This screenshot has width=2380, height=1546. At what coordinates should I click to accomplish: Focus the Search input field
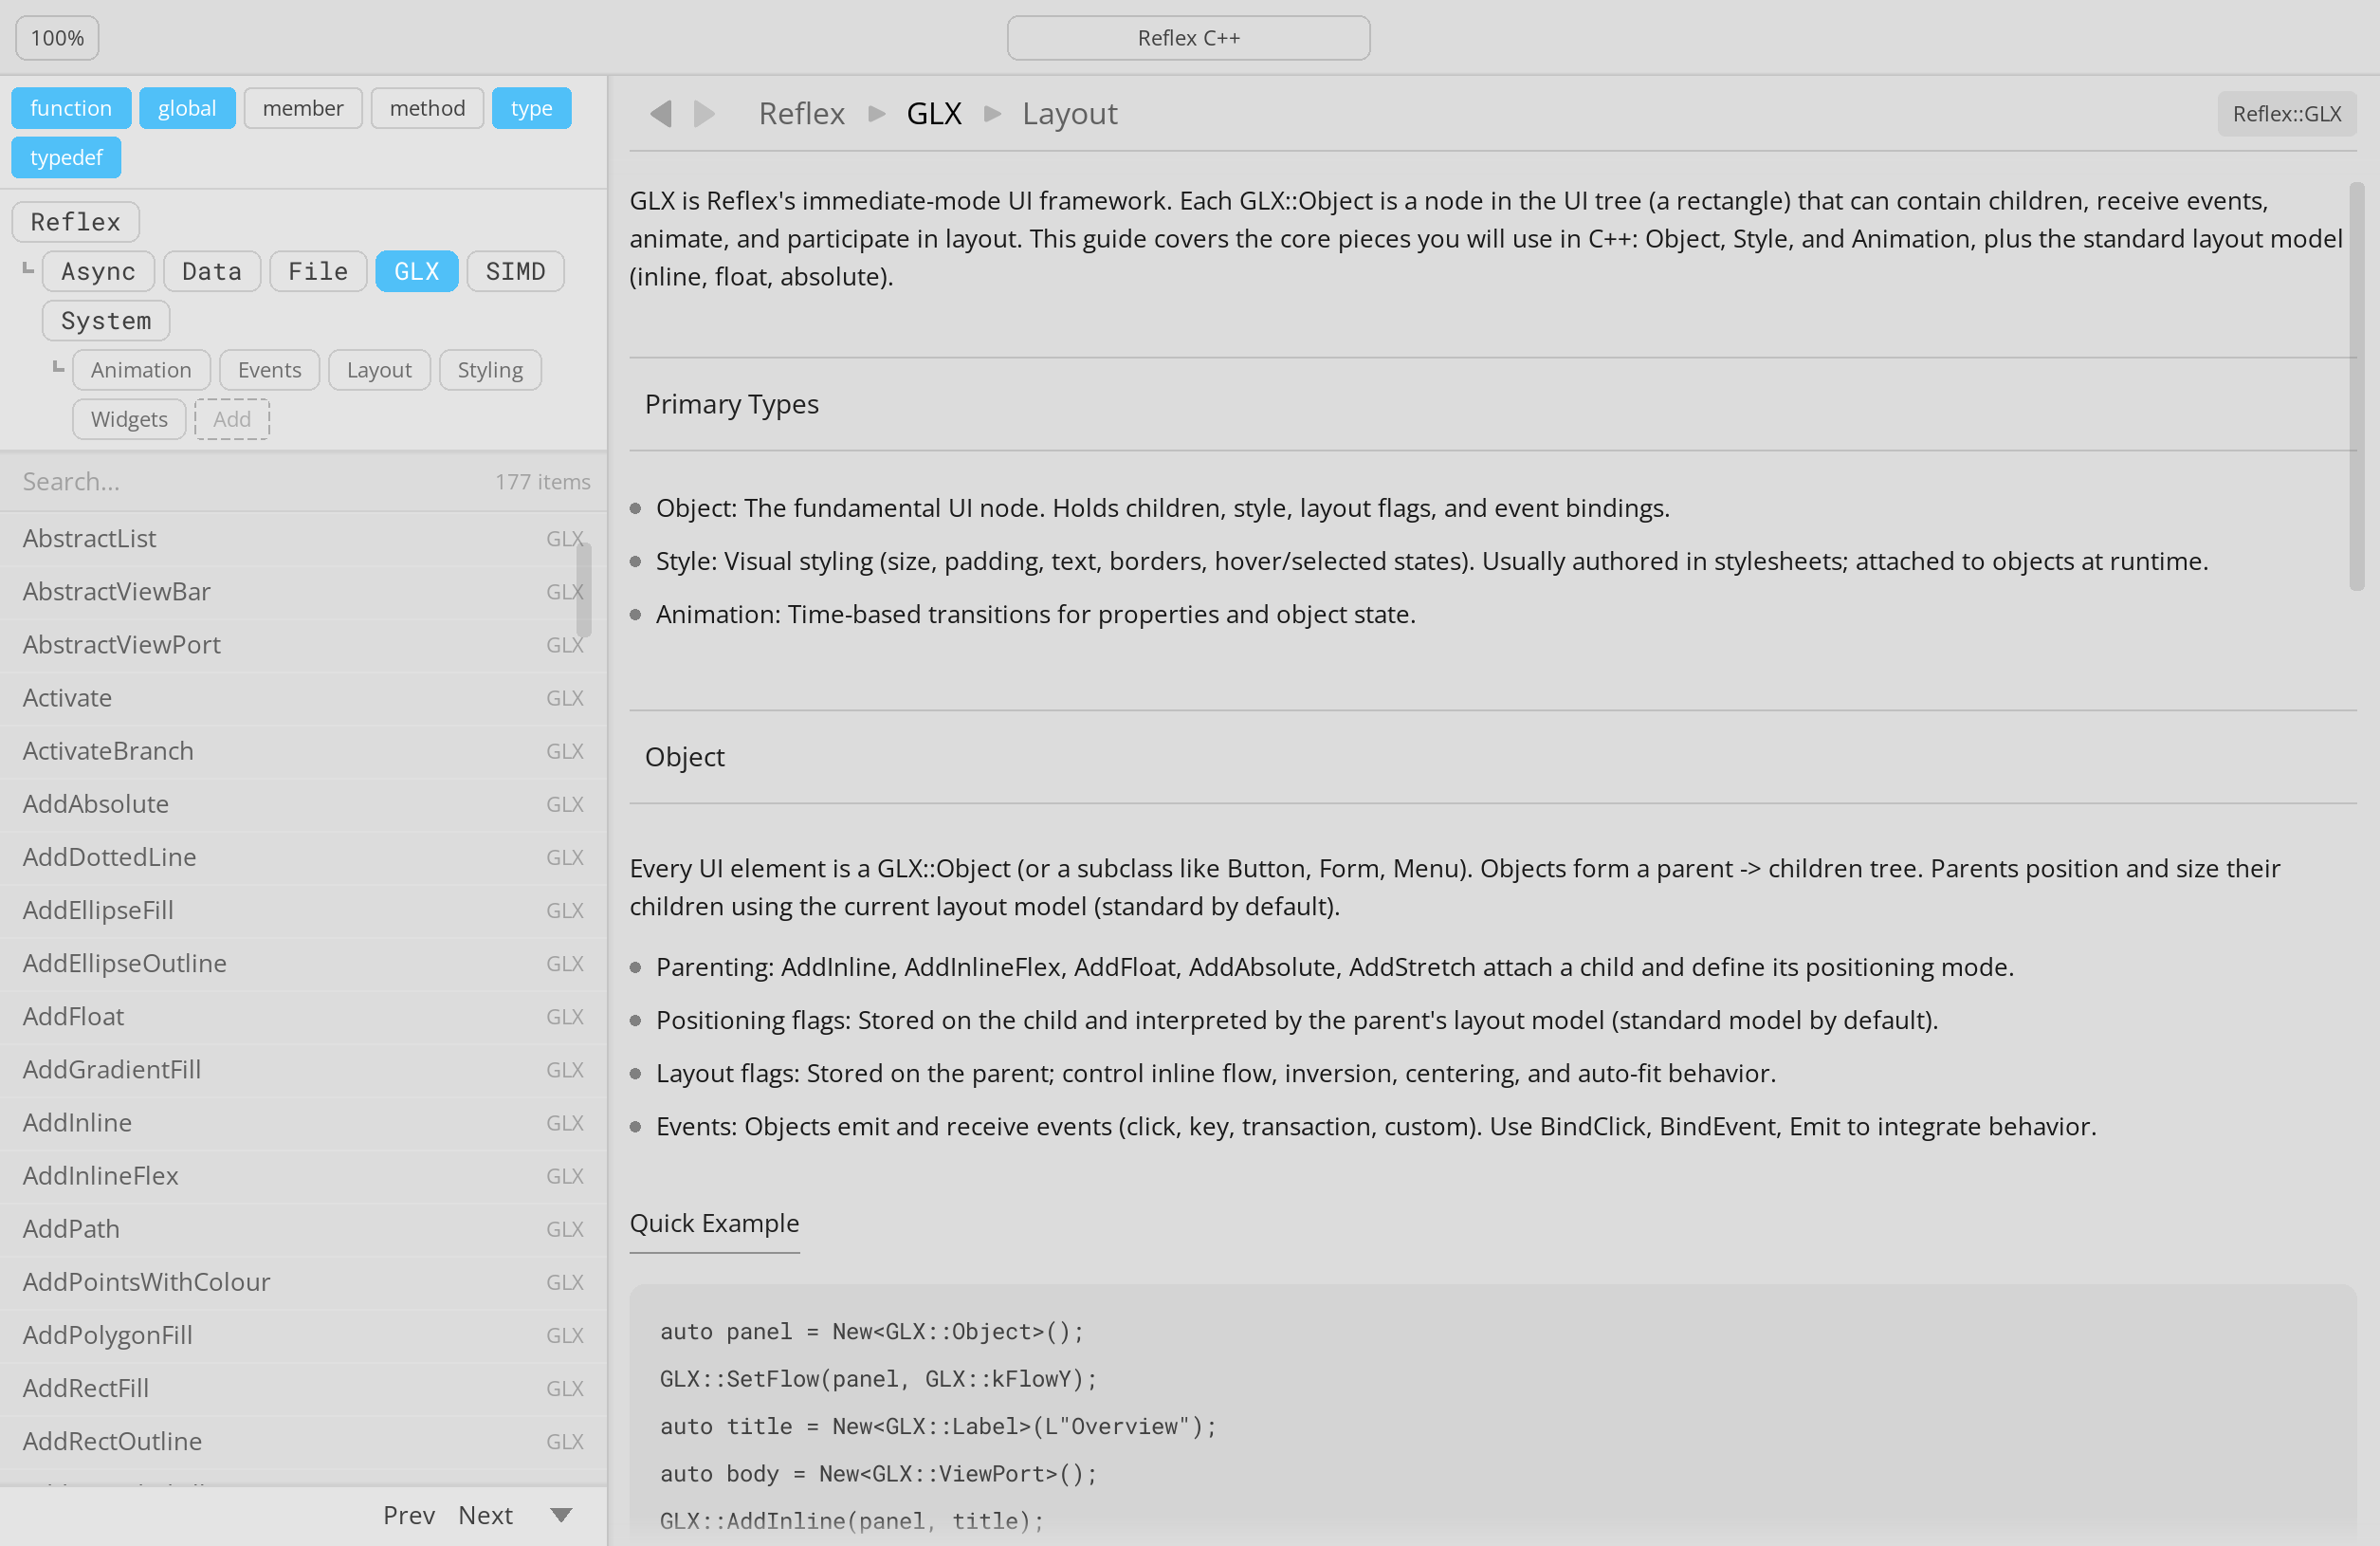(250, 481)
